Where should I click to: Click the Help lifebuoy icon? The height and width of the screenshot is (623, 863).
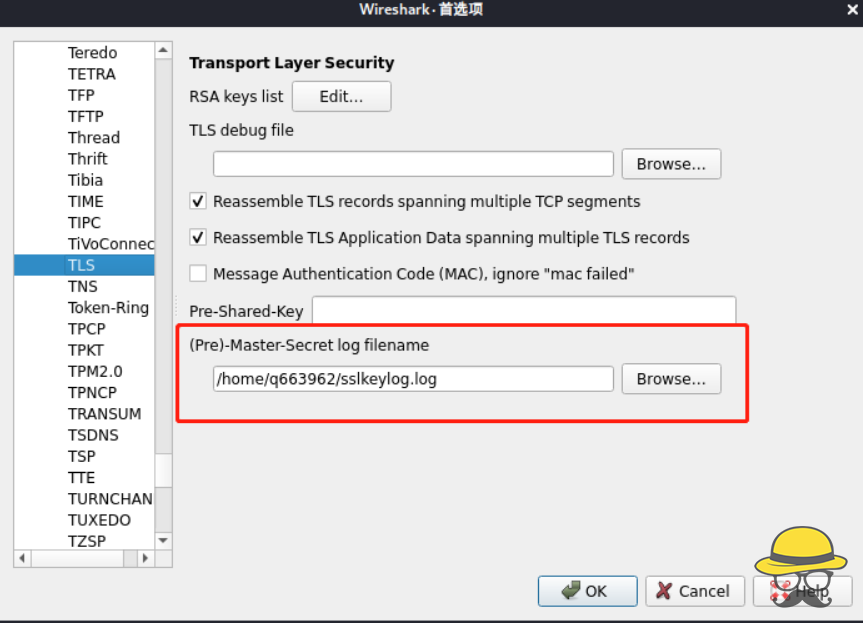click(x=779, y=591)
